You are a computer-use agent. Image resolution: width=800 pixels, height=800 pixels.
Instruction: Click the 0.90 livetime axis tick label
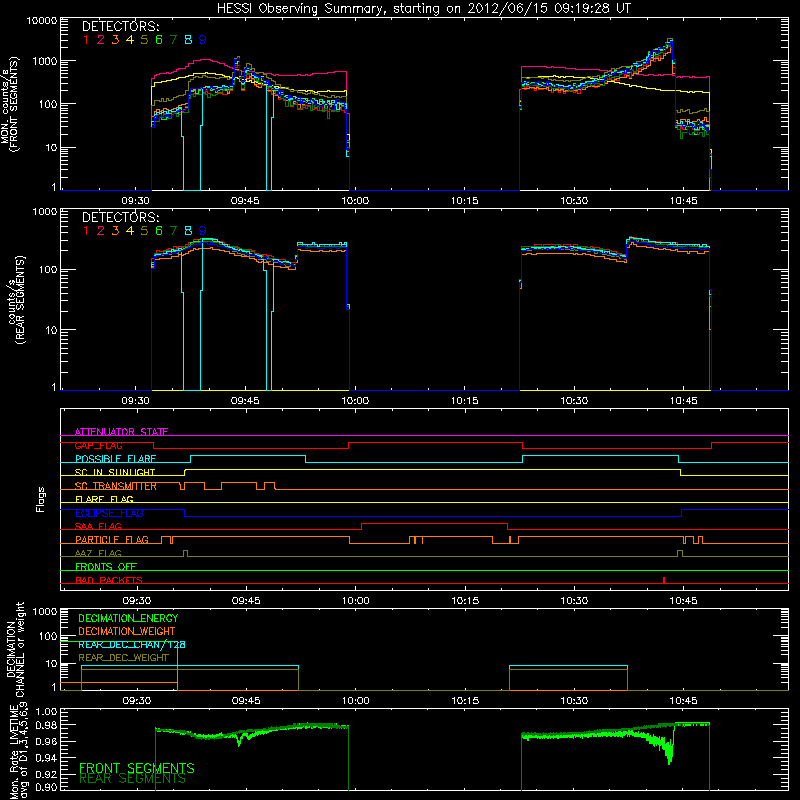click(46, 787)
